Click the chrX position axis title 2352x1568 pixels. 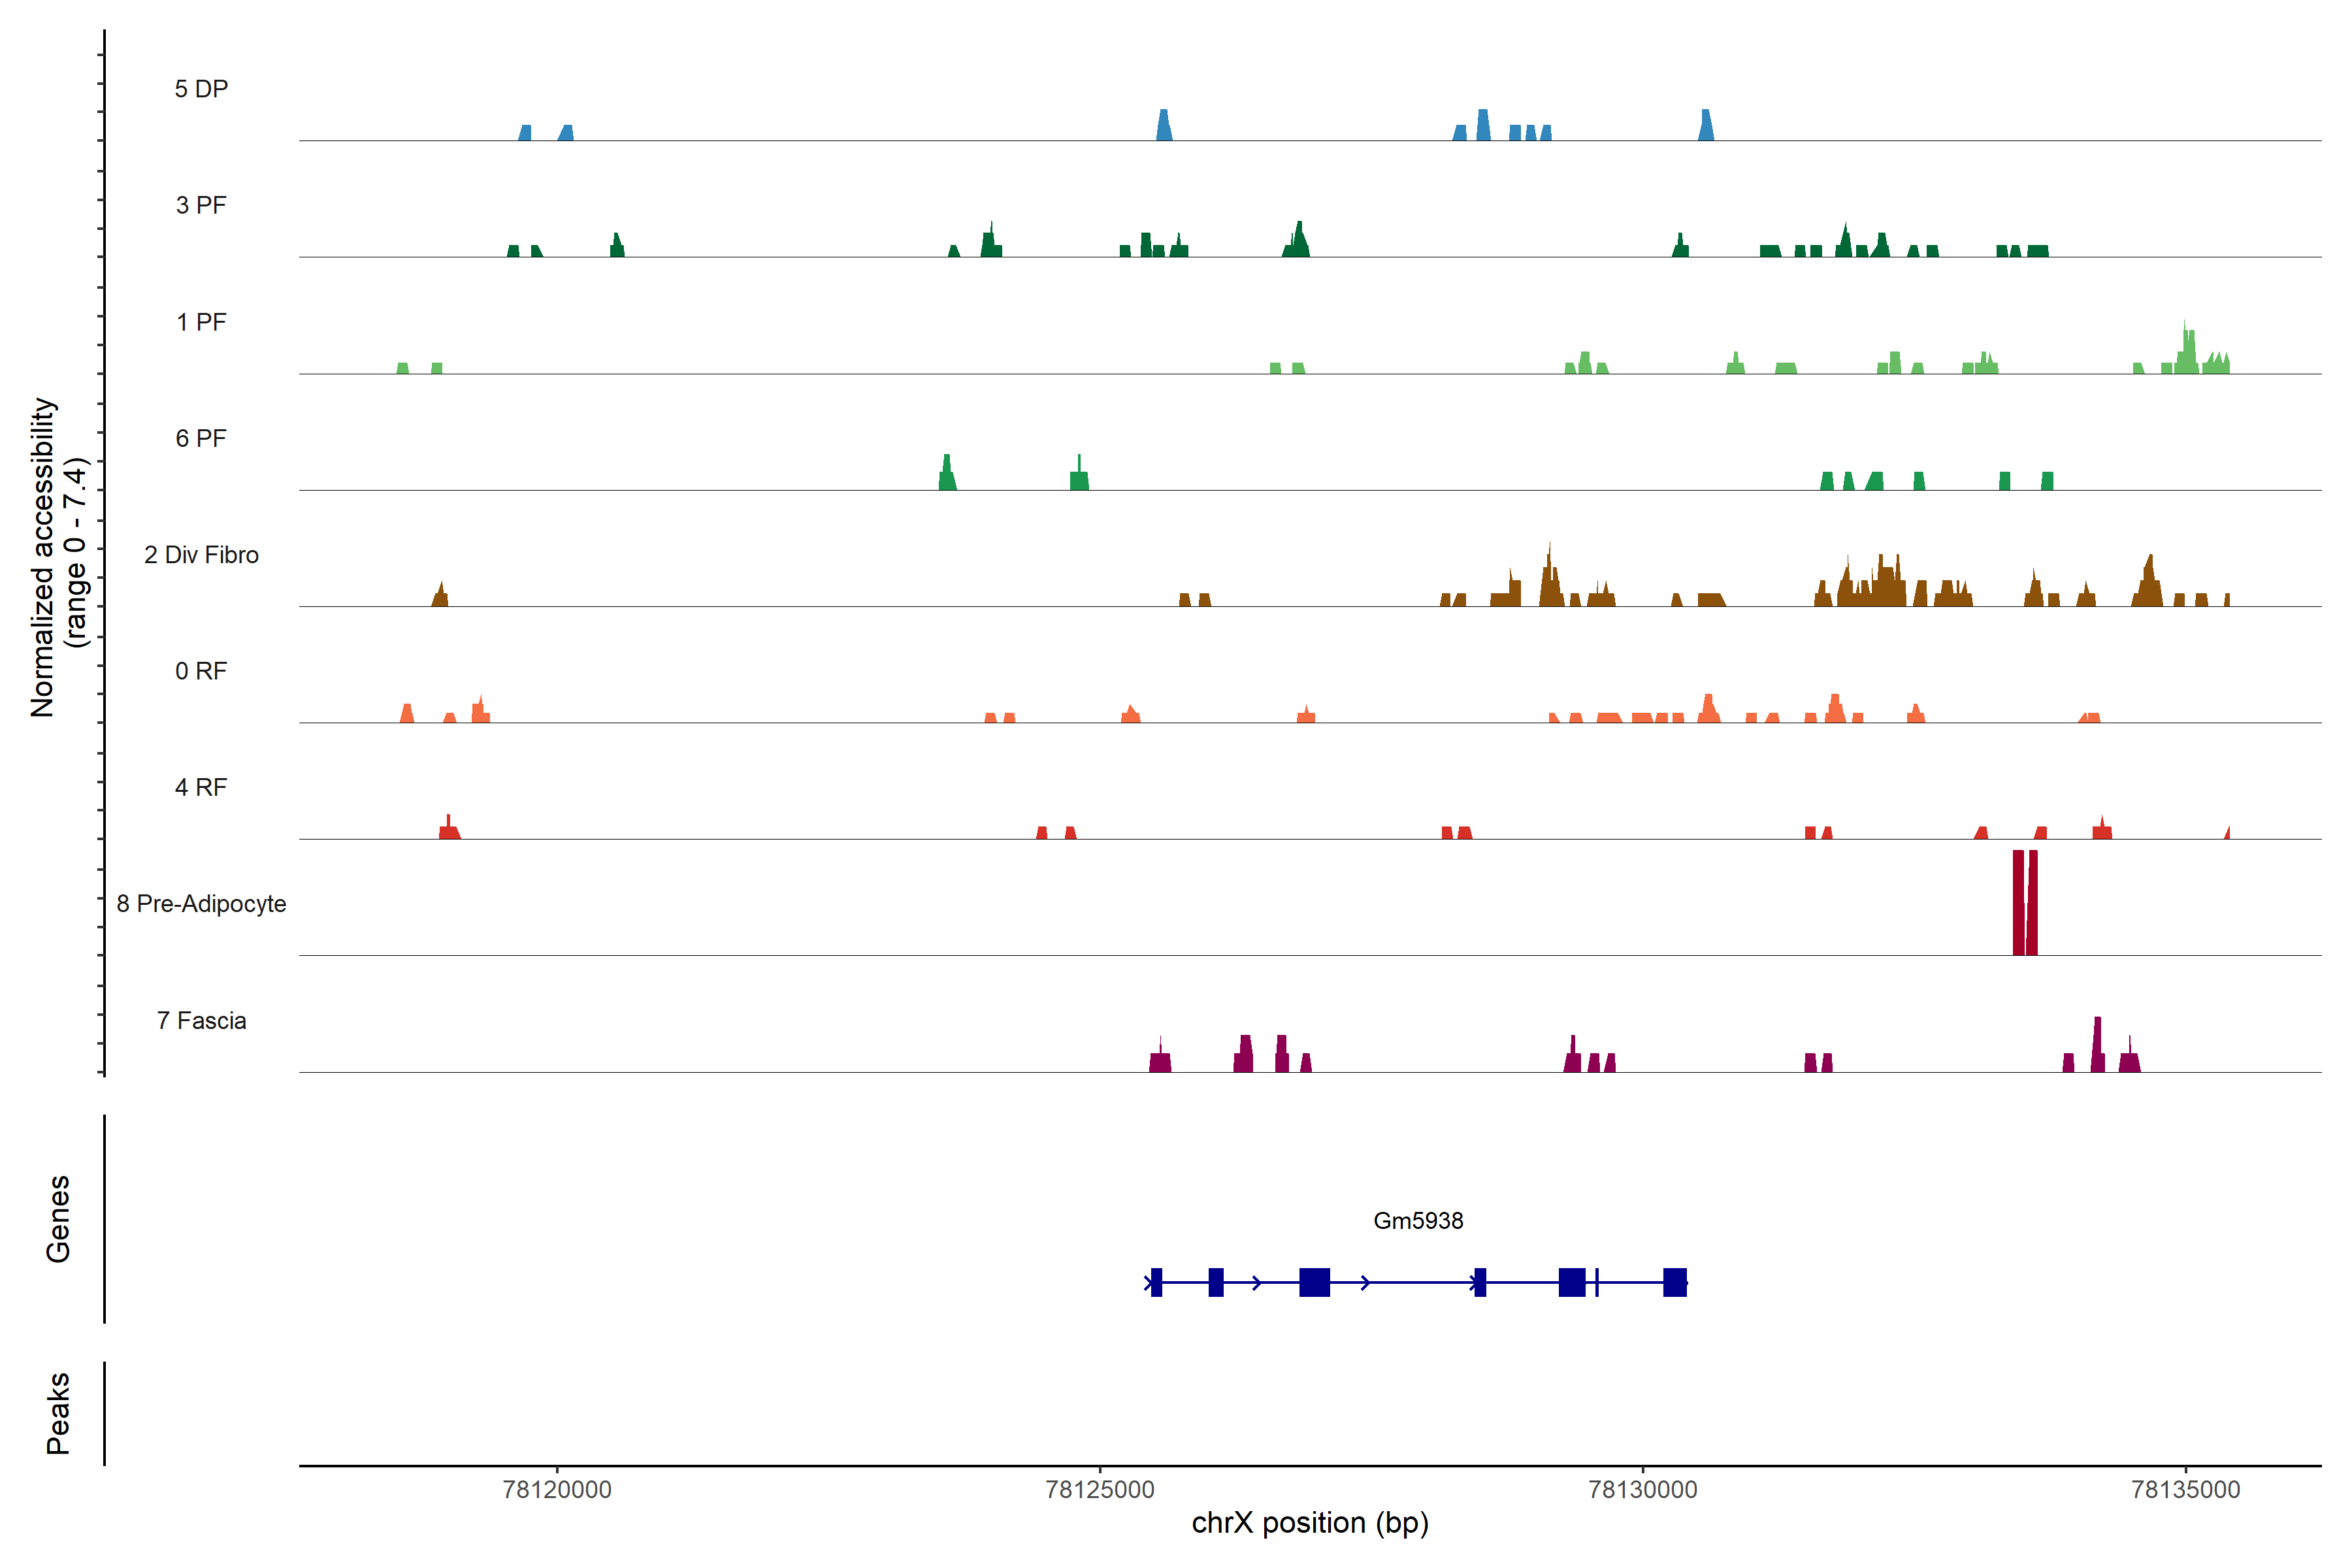coord(1310,1523)
